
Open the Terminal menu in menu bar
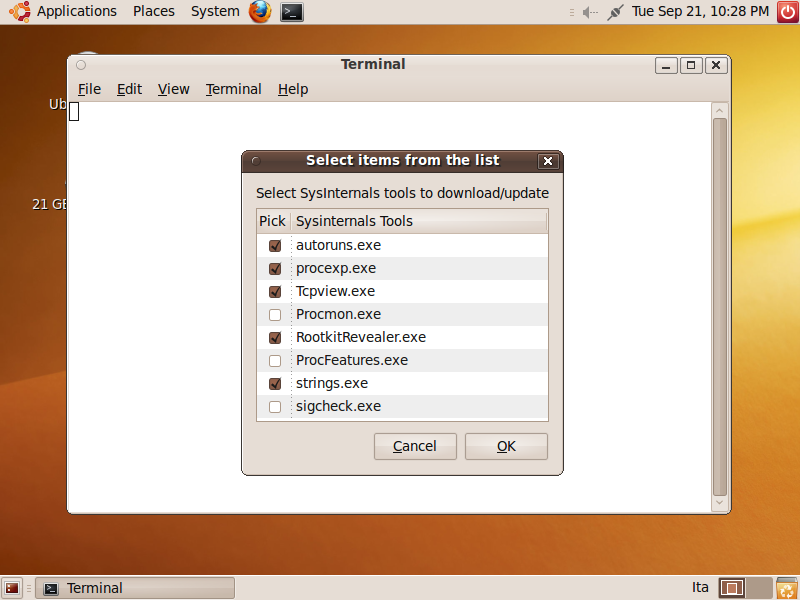[234, 89]
